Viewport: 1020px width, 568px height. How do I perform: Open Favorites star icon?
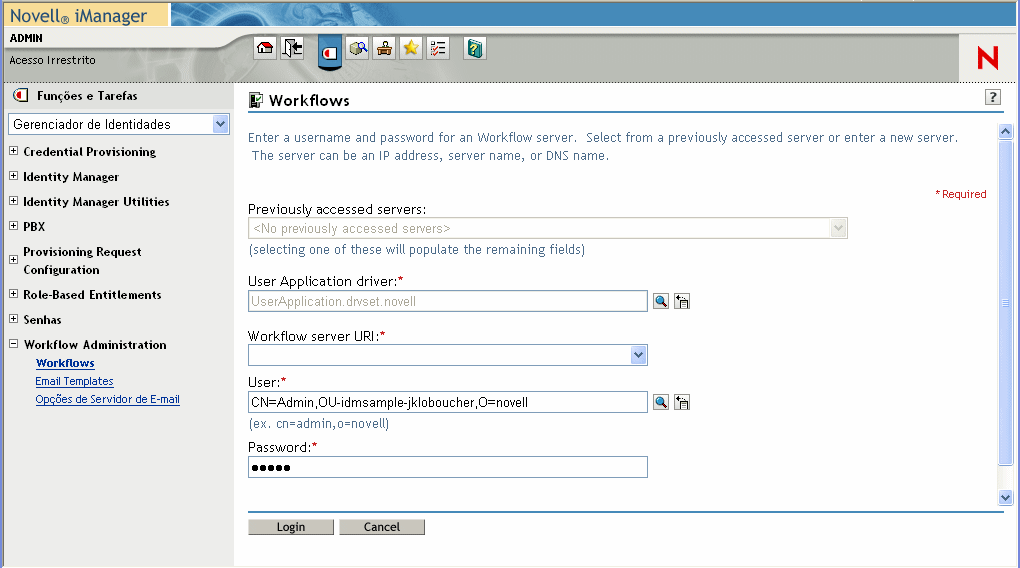[411, 48]
